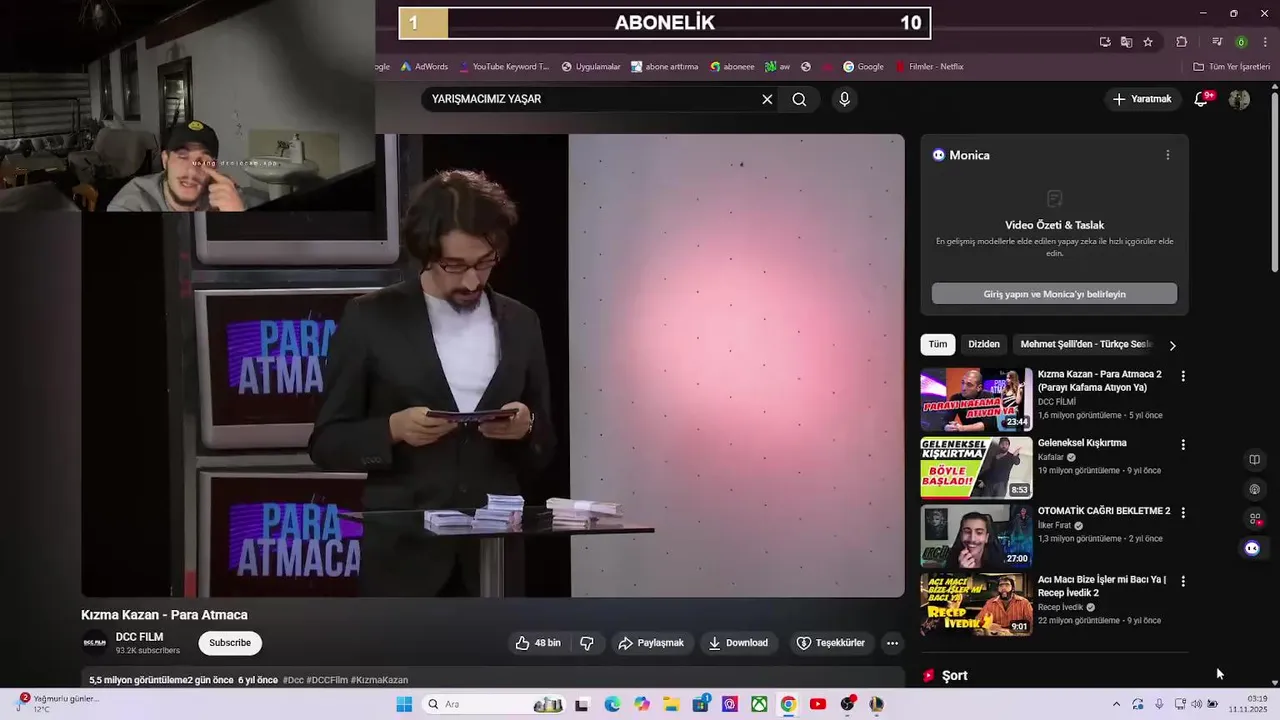Click the translate page icon
Image resolution: width=1280 pixels, height=720 pixels.
tap(1126, 42)
